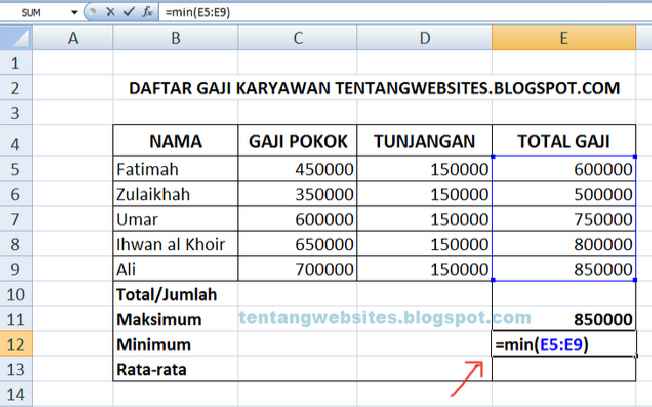Click the empty Rata-rata cell in column E
The width and height of the screenshot is (652, 407).
pos(564,370)
